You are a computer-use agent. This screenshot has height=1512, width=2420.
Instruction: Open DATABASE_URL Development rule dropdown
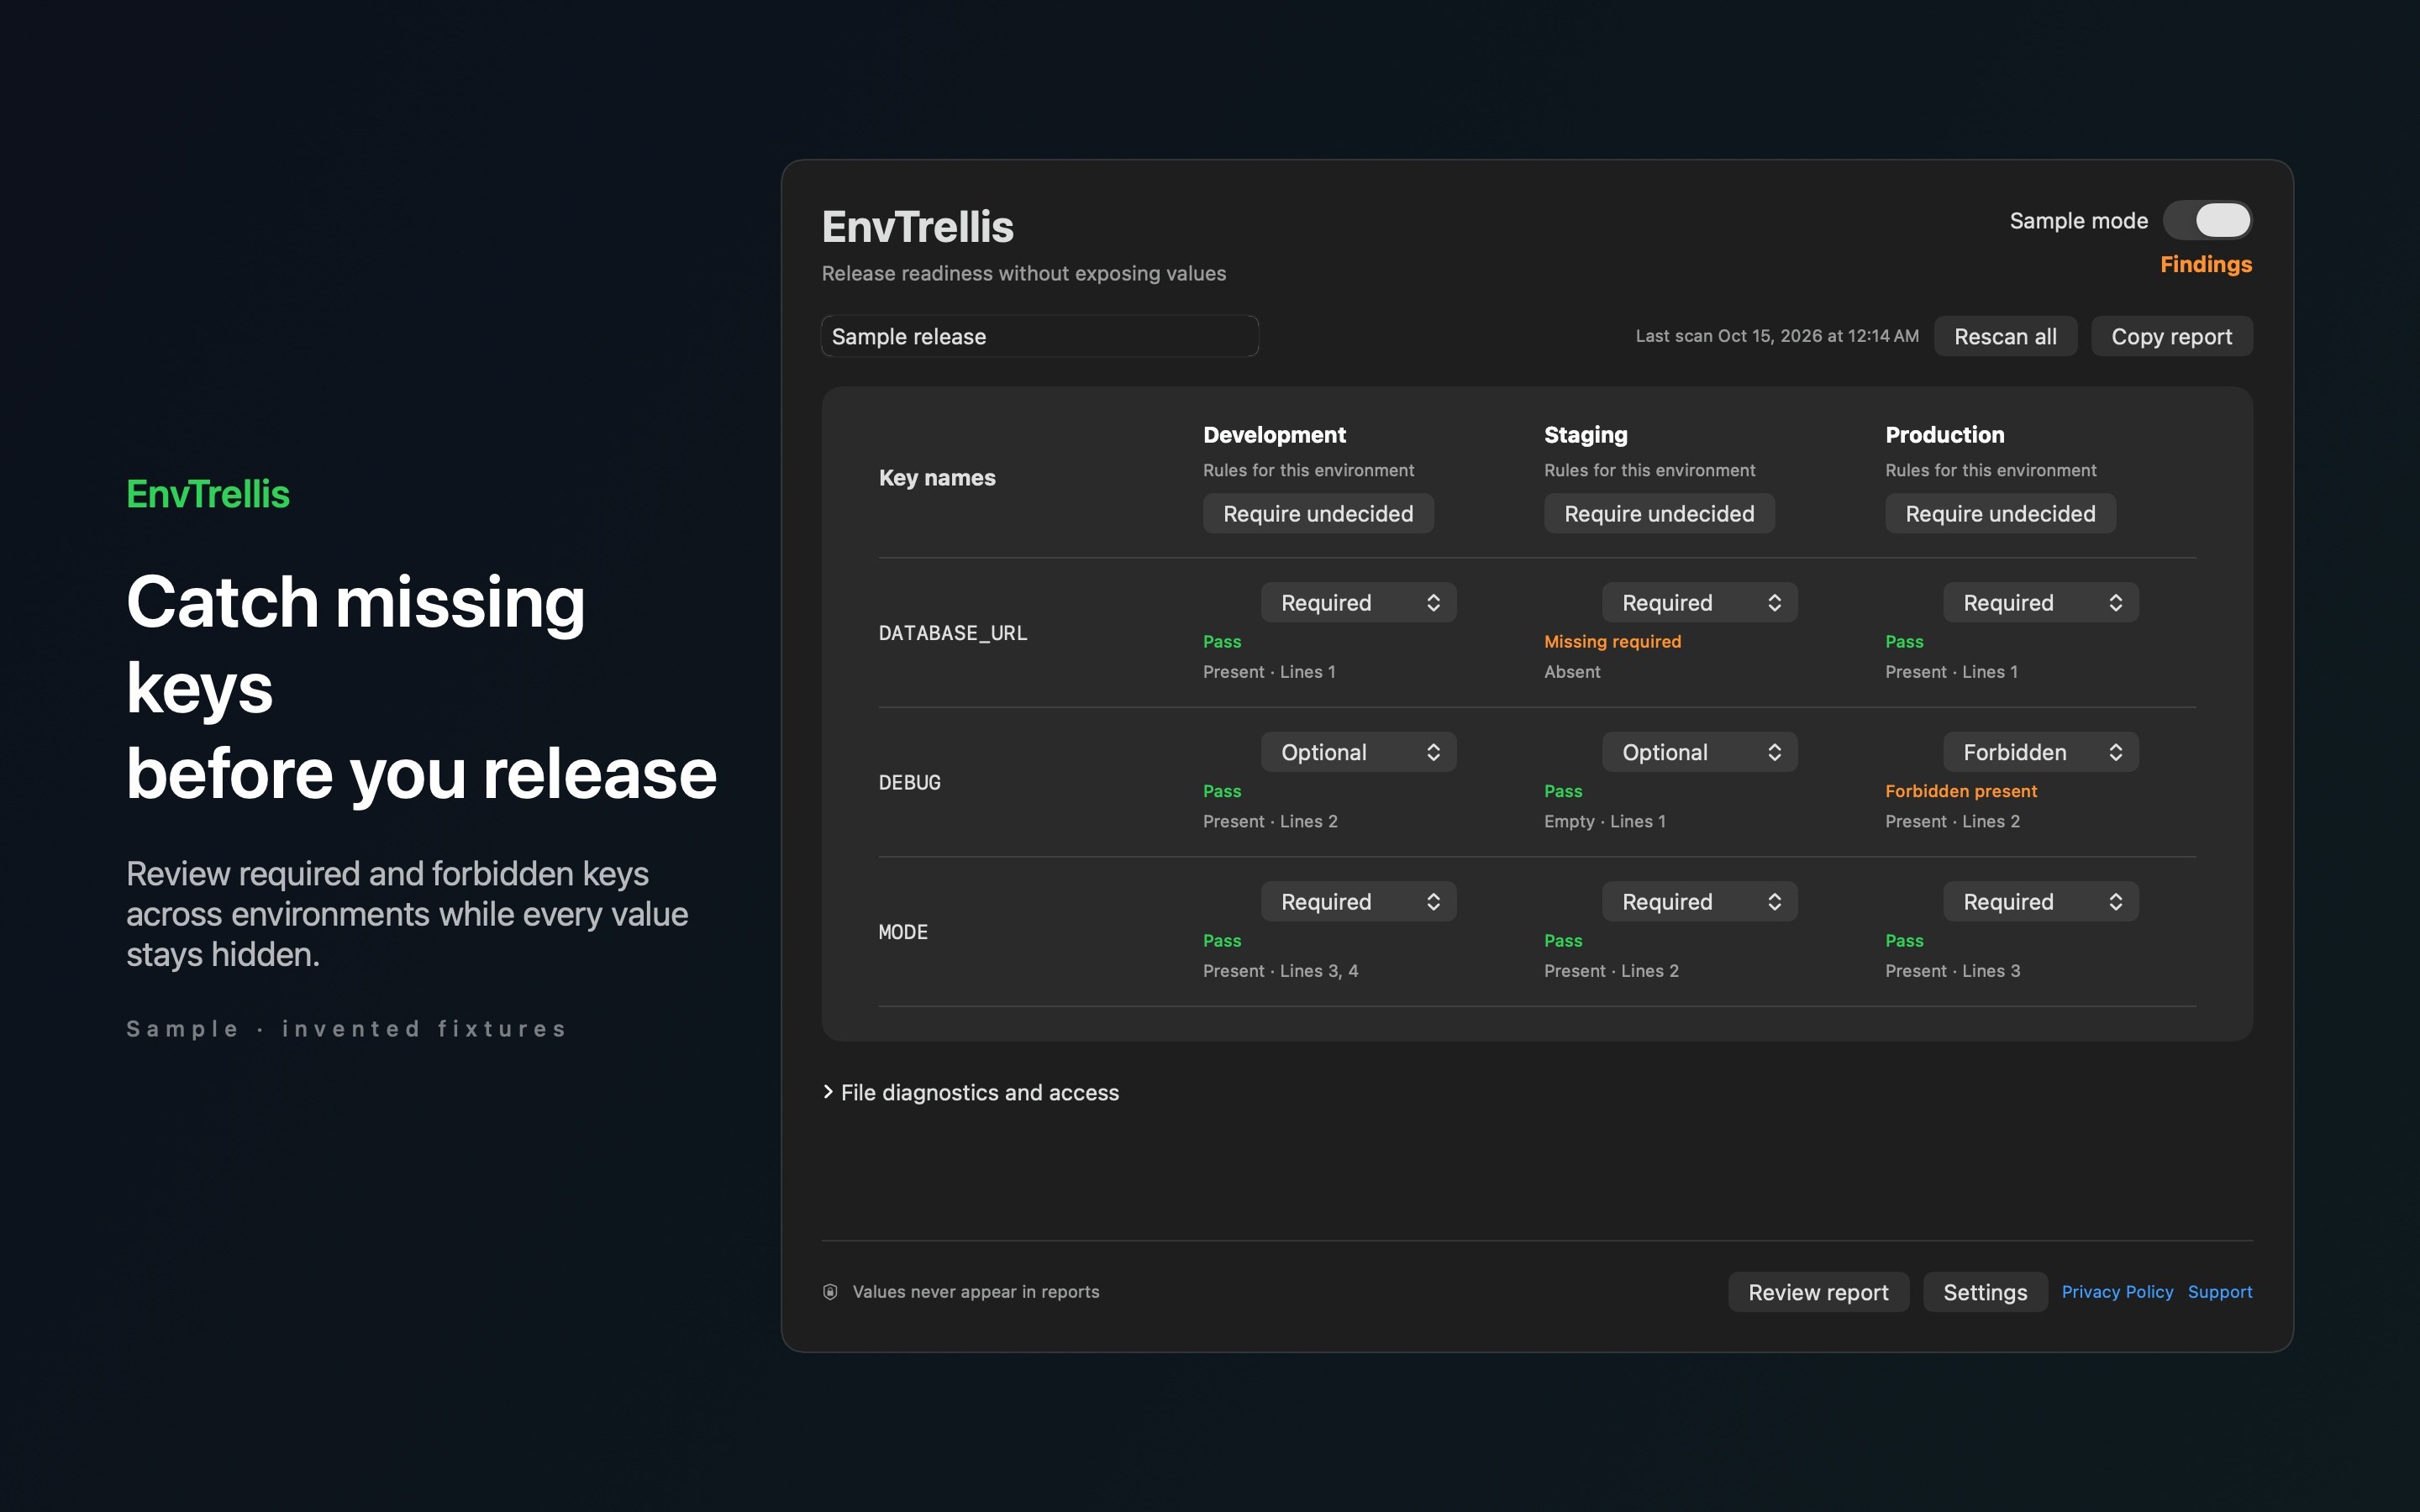tap(1358, 602)
